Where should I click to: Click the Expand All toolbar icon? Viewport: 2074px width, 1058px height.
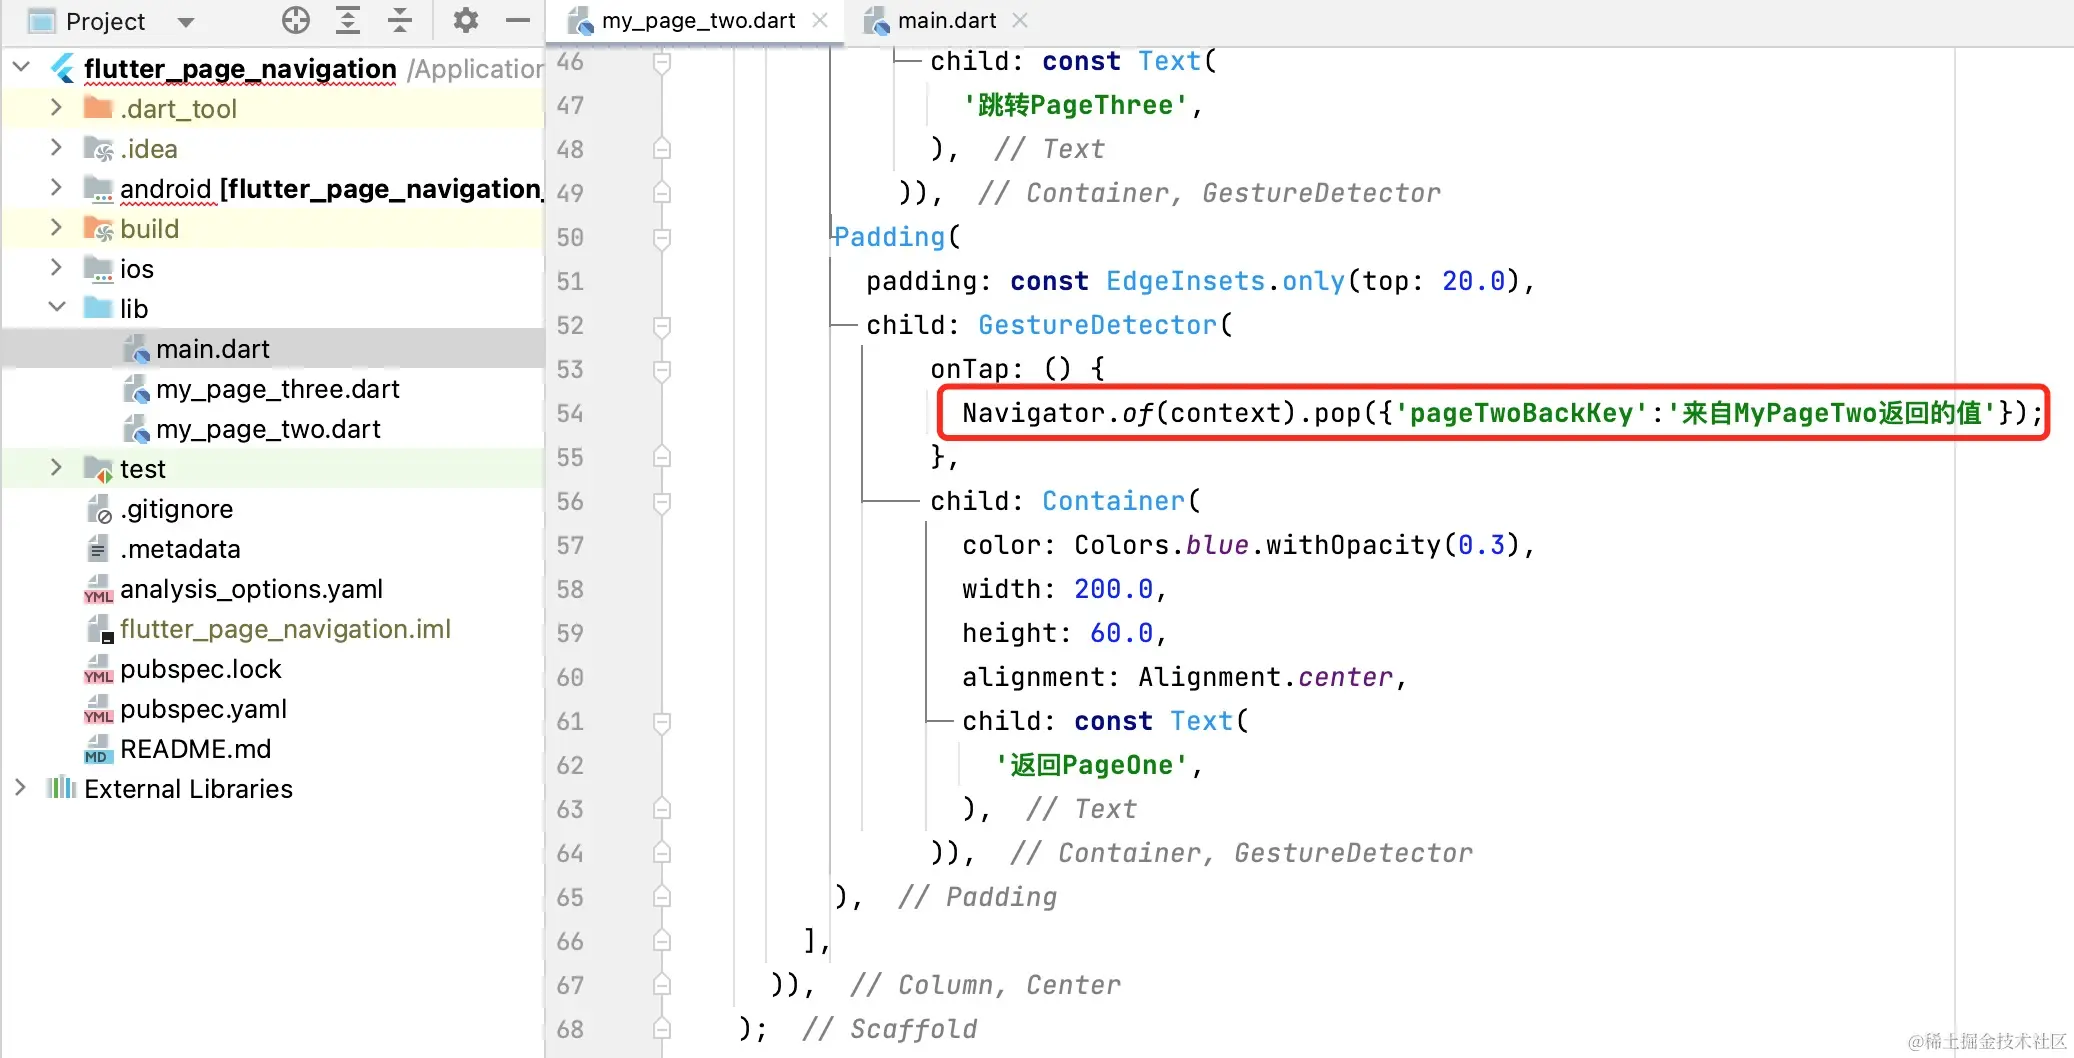pos(348,20)
